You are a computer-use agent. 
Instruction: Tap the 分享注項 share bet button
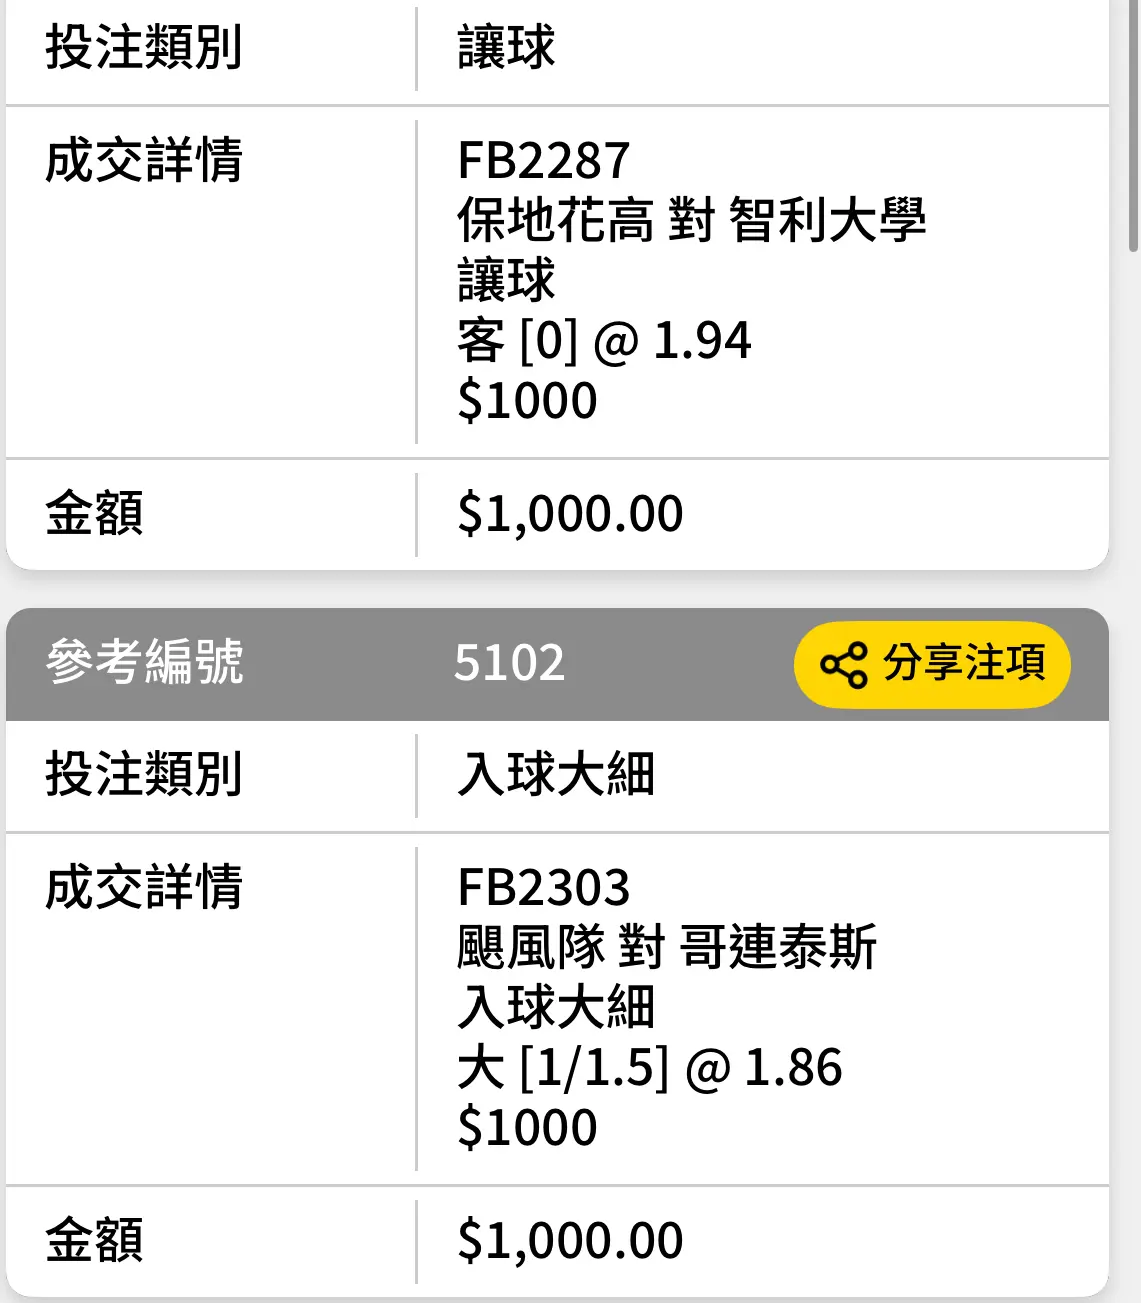pyautogui.click(x=932, y=665)
